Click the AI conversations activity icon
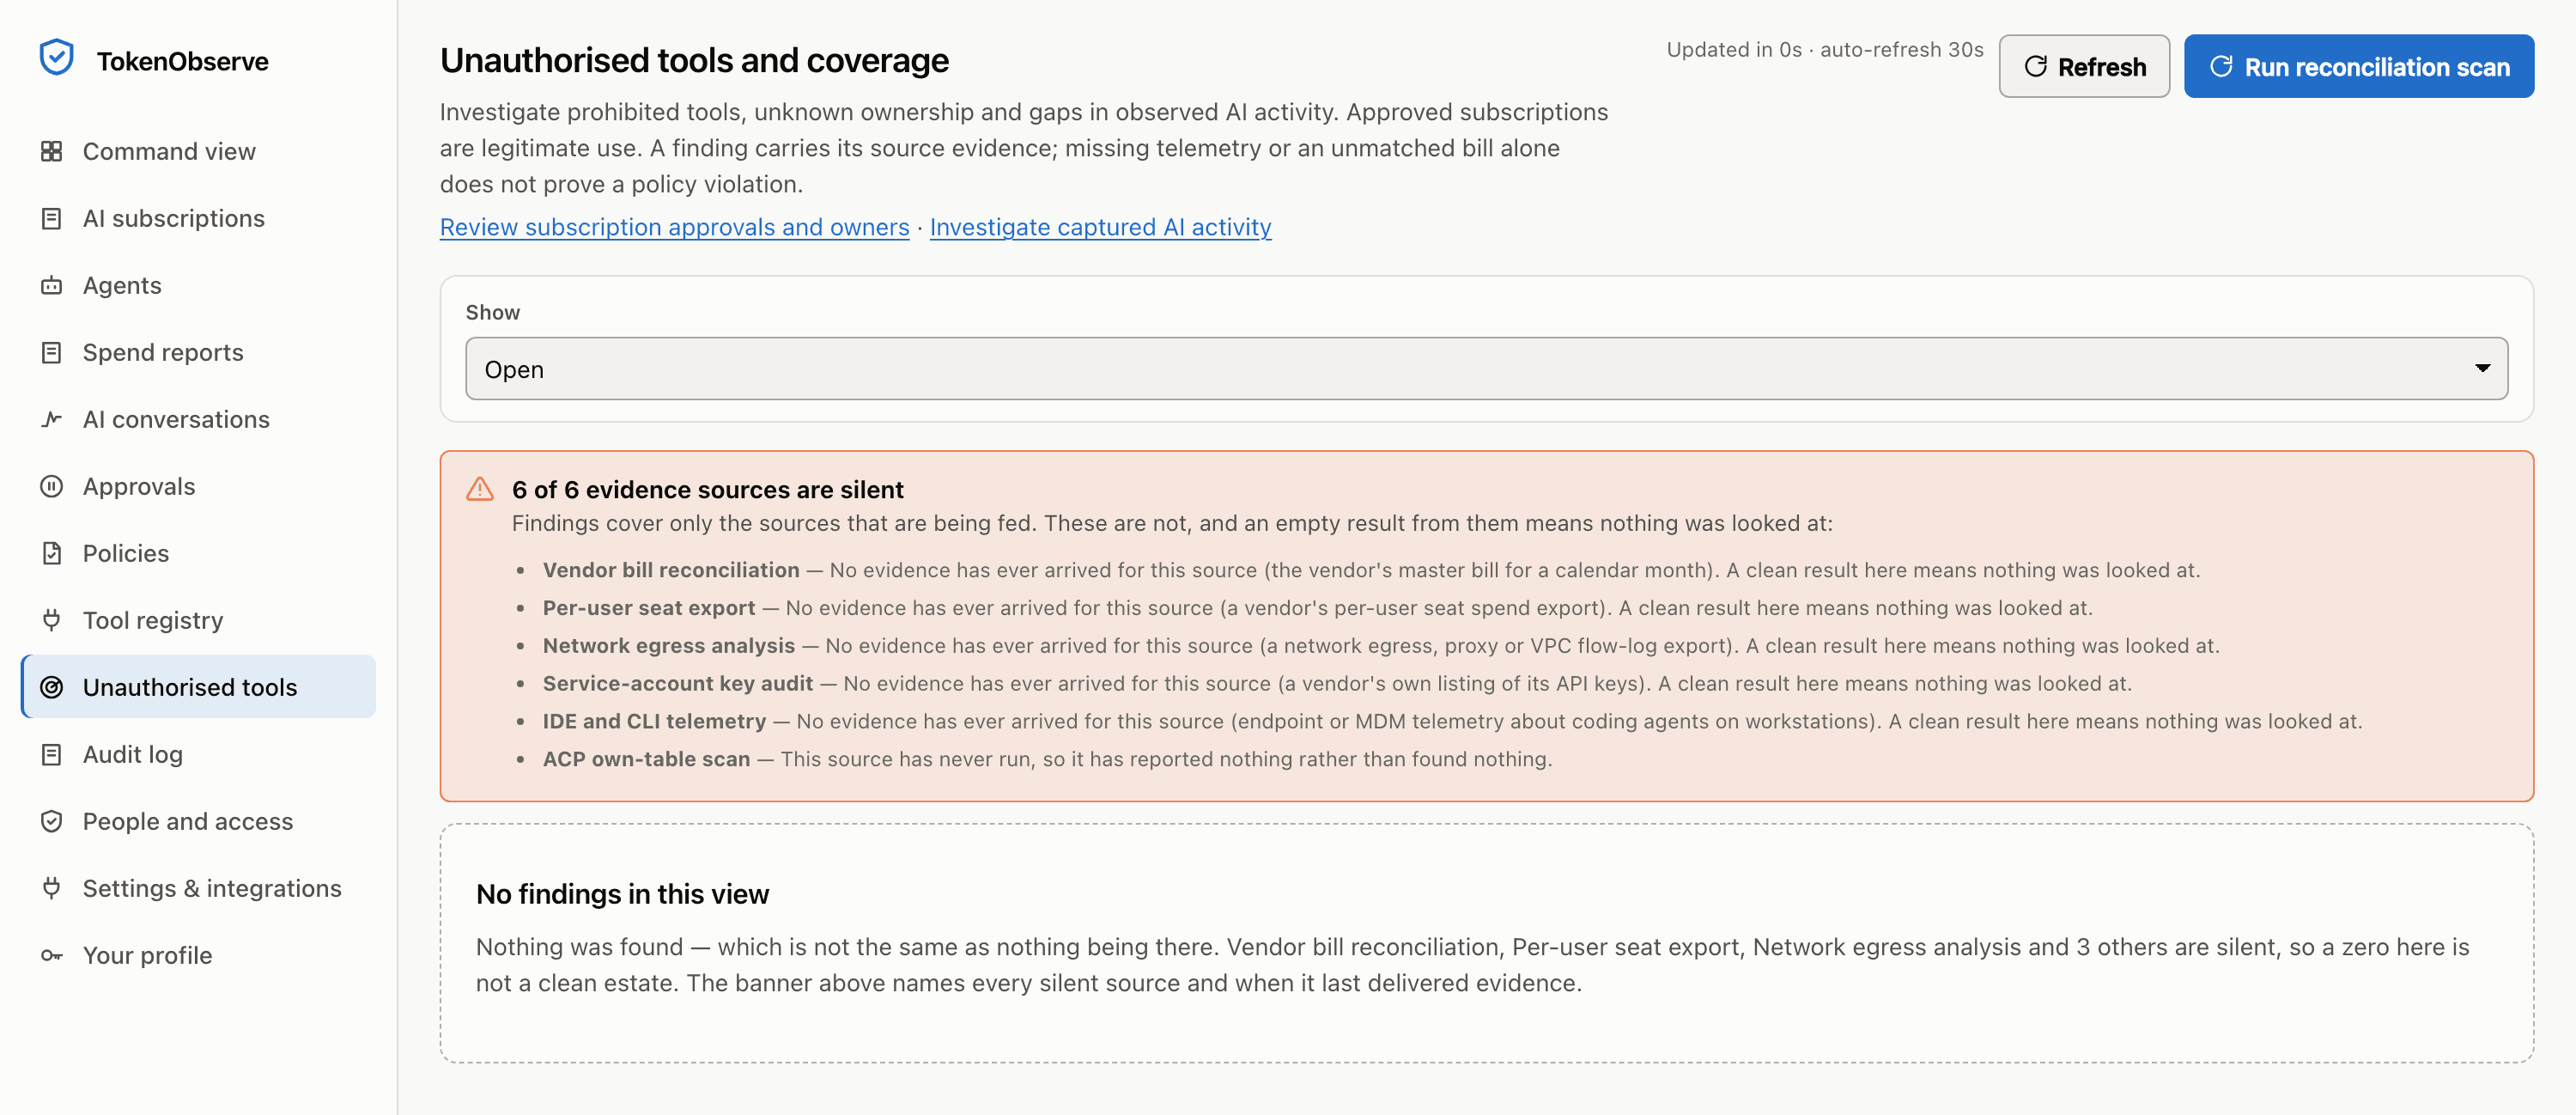Image resolution: width=2576 pixels, height=1115 pixels. tap(51, 419)
